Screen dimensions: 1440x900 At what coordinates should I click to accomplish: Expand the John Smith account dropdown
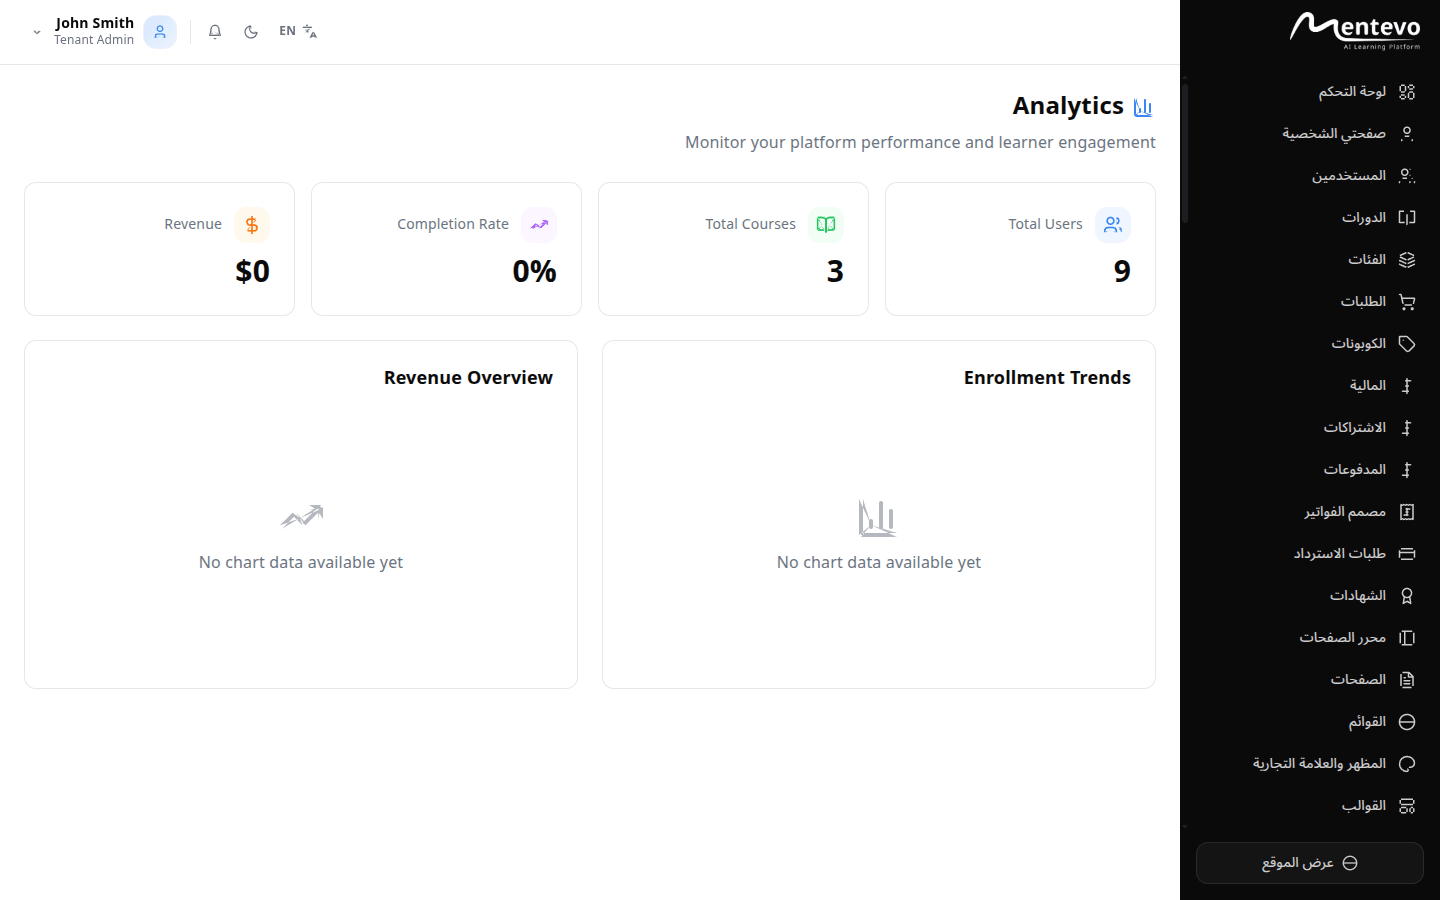coord(36,31)
